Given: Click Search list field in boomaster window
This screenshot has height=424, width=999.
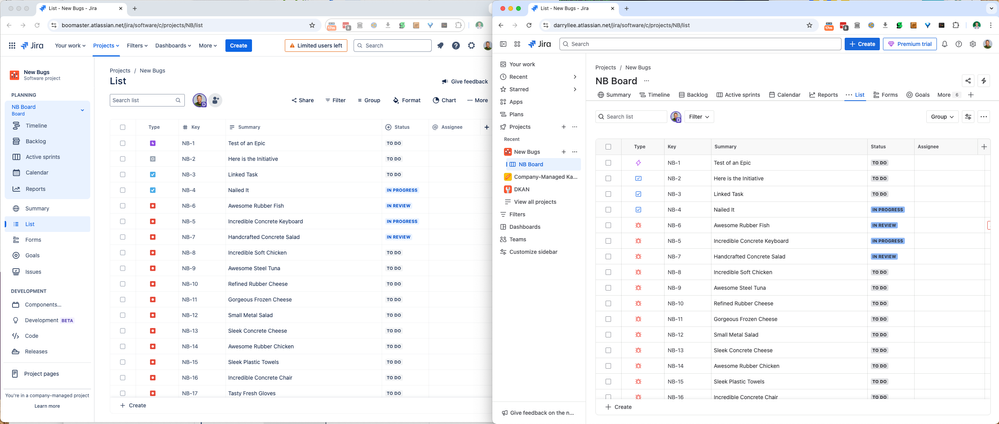Looking at the screenshot, I should [147, 101].
